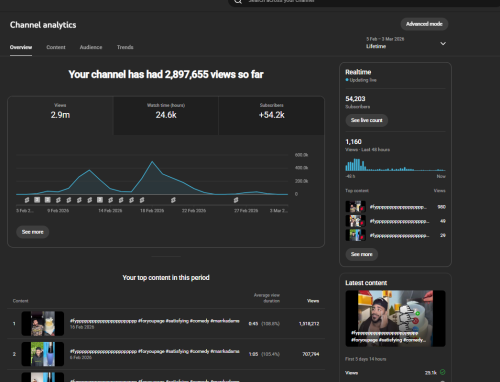The height and width of the screenshot is (382, 500).
Task: Click the lone video marker before 22 Feb 2026
Action: tap(173, 200)
